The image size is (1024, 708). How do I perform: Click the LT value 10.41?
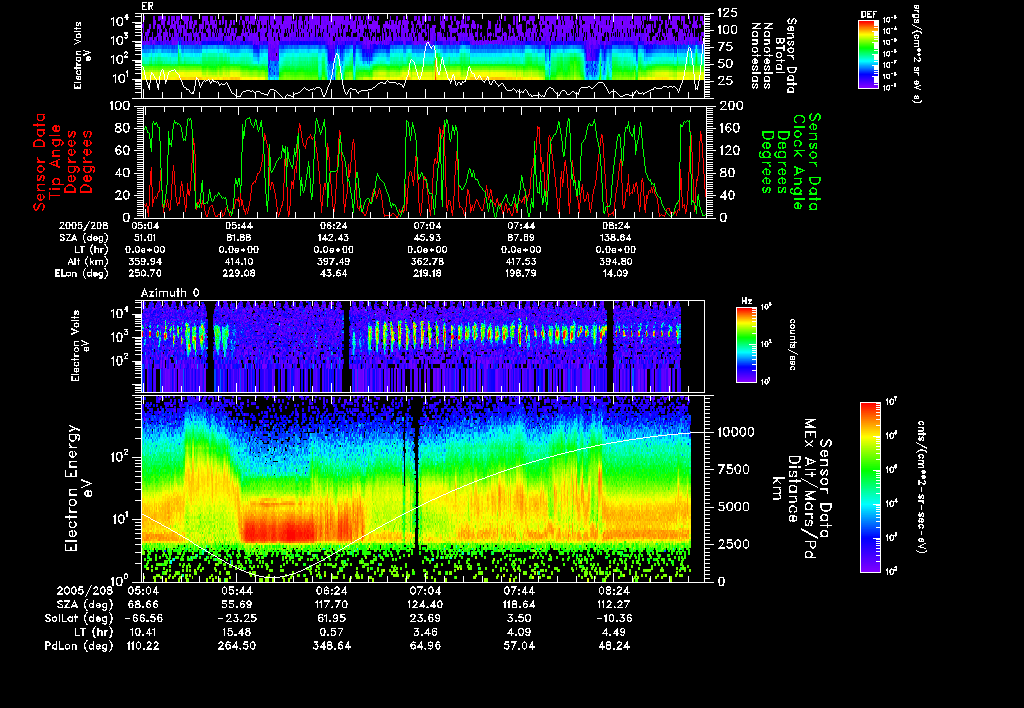(x=144, y=632)
